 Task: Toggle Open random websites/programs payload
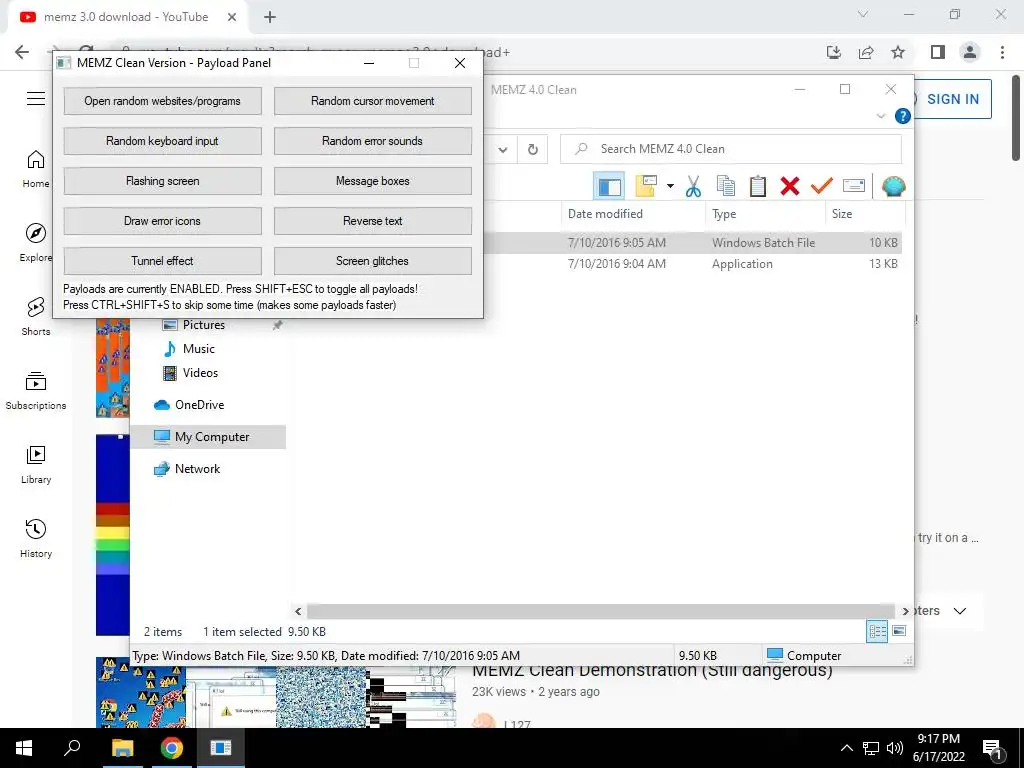(x=163, y=101)
